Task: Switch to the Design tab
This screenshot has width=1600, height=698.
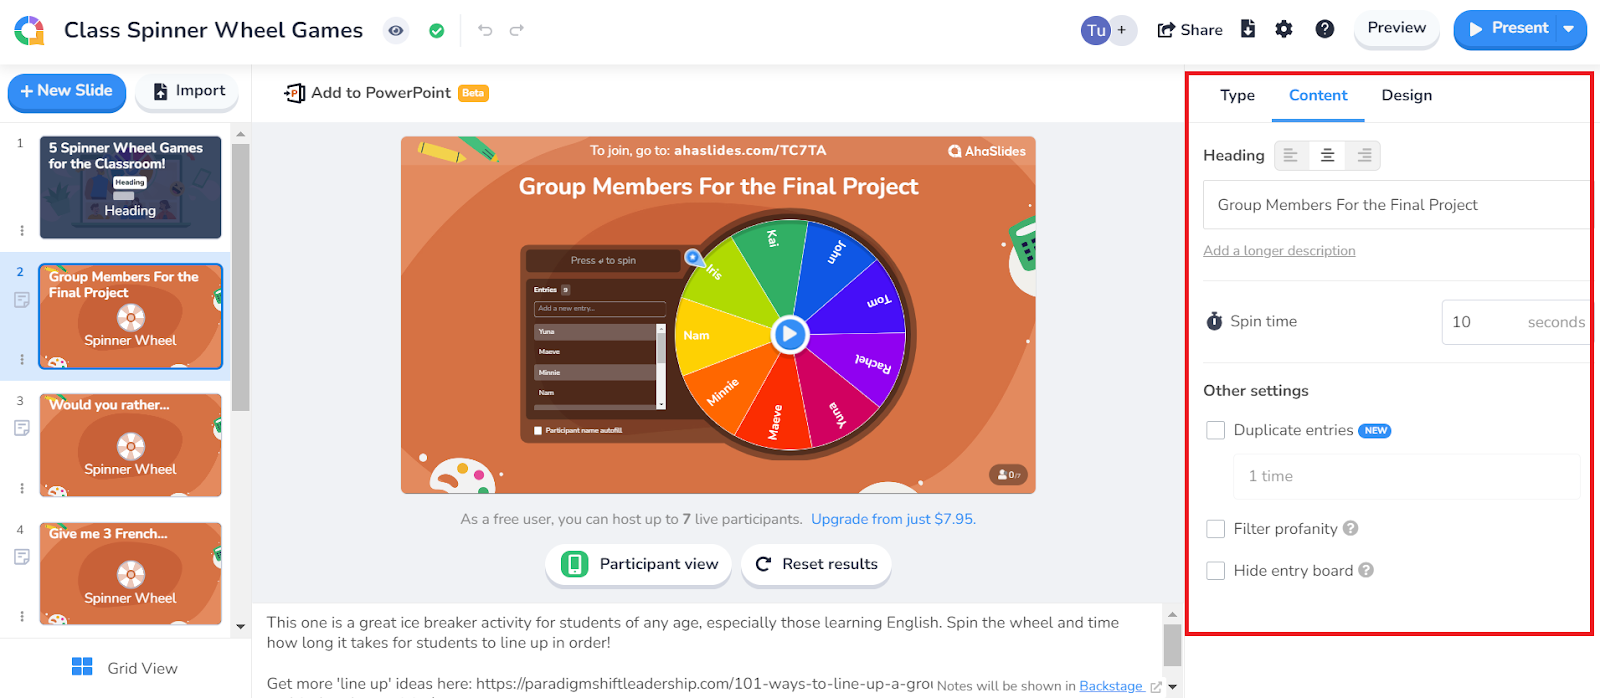Action: click(x=1406, y=95)
